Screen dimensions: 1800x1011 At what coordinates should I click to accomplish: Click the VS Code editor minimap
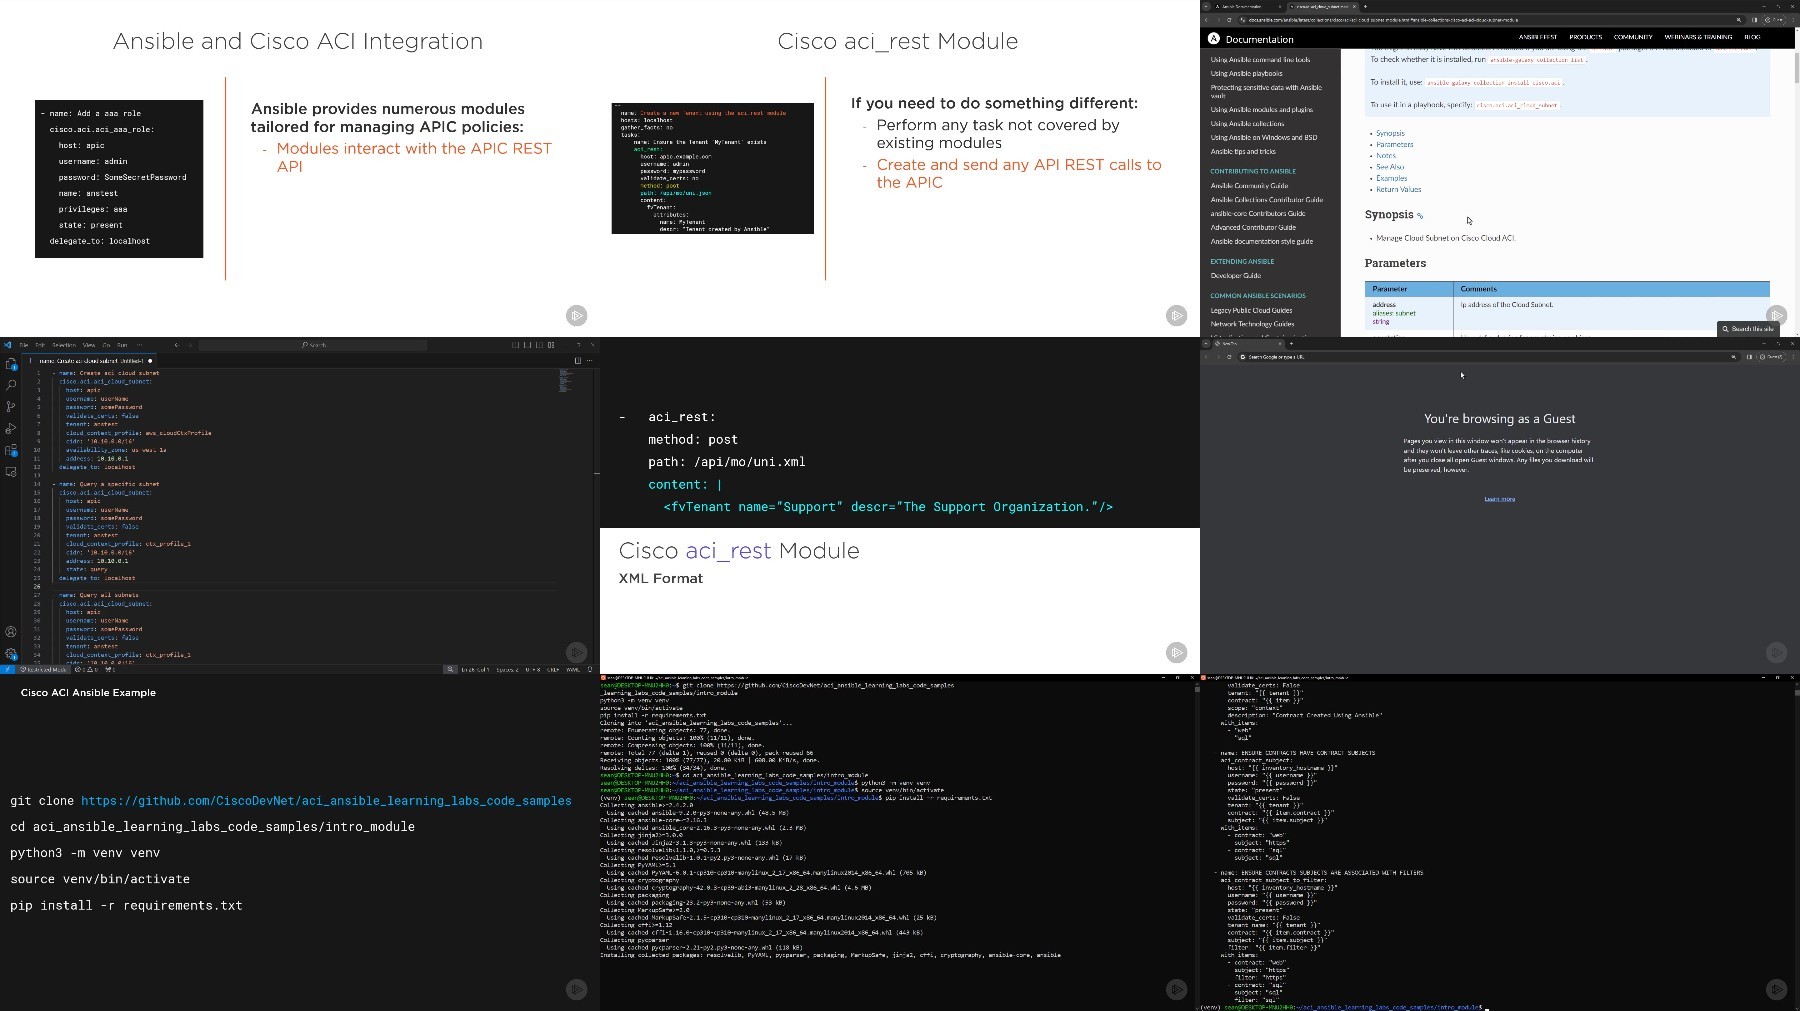[566, 380]
